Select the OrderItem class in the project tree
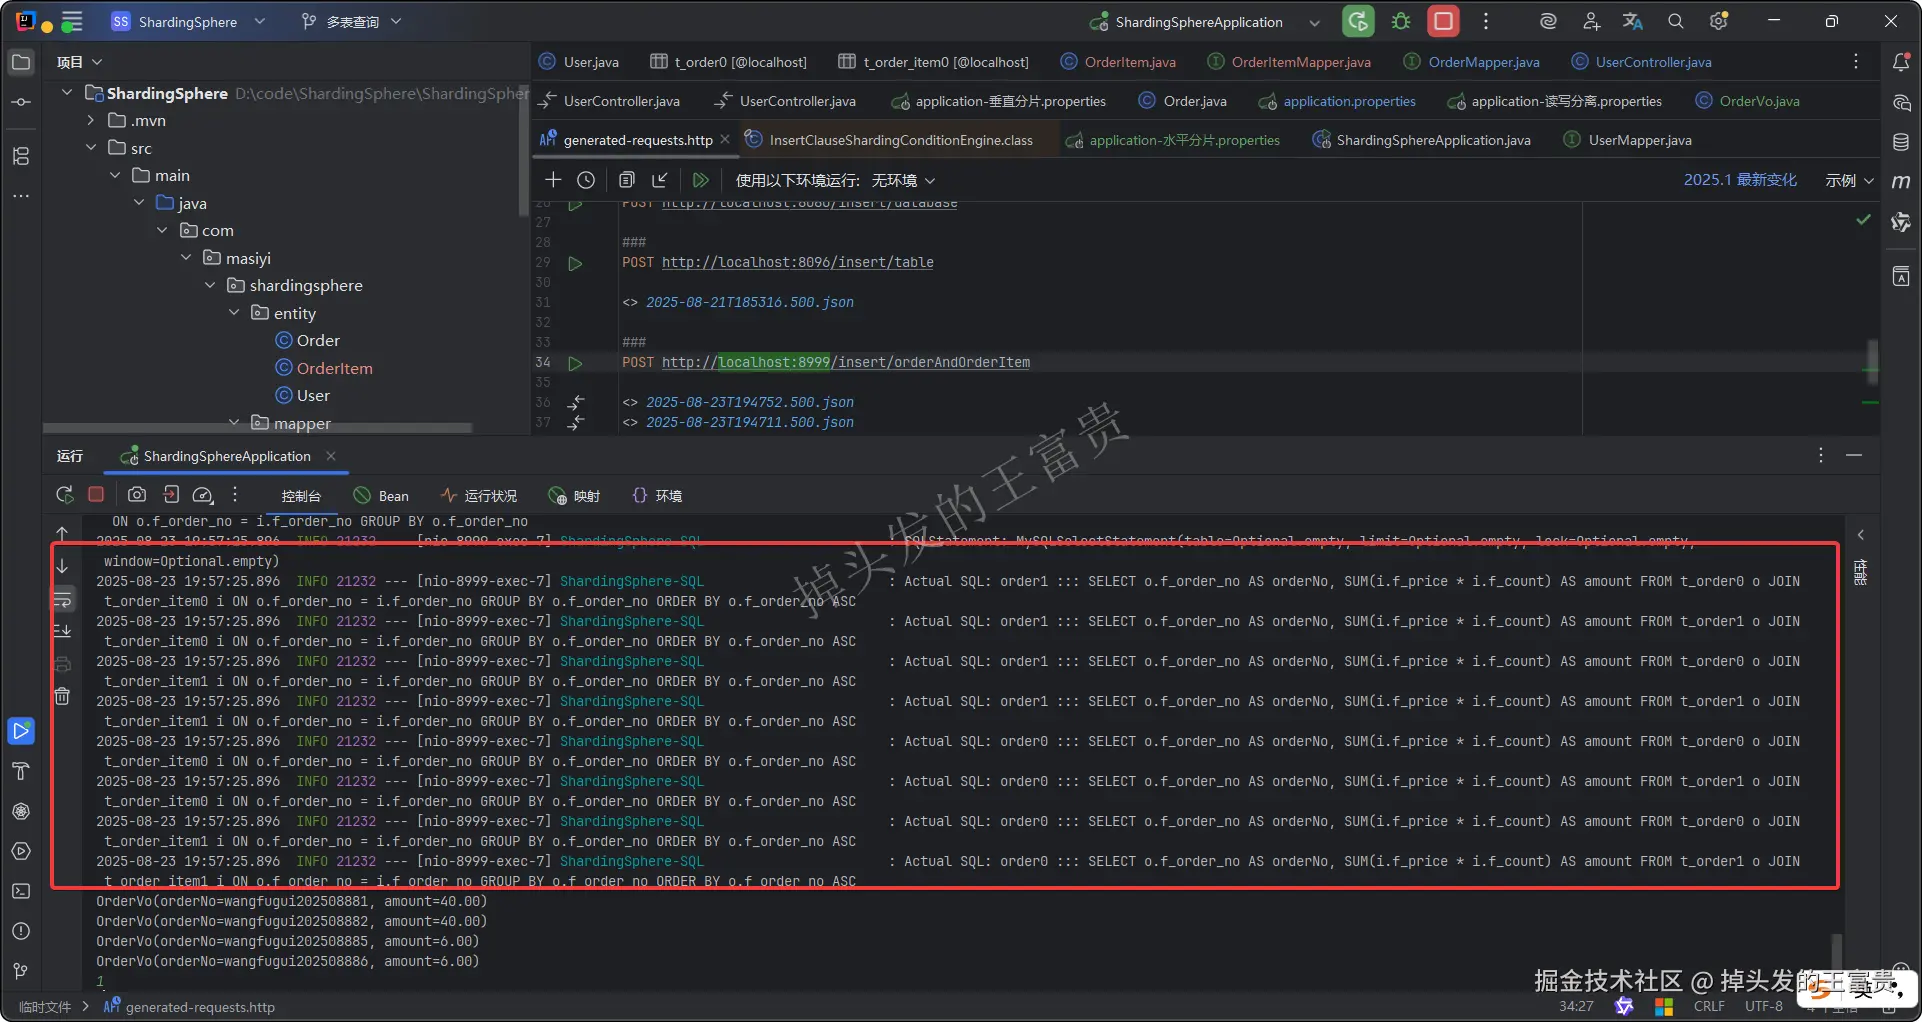 click(334, 368)
